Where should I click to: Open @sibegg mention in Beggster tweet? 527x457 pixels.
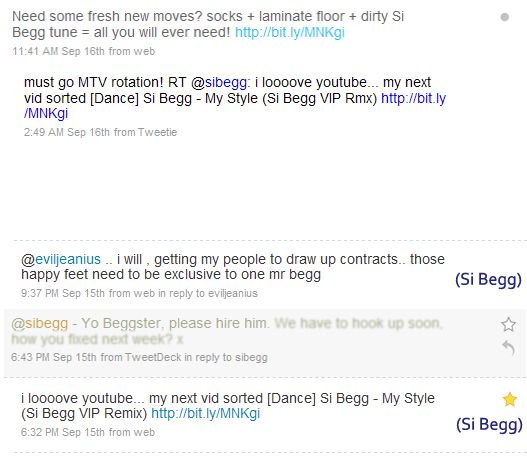tap(40, 323)
